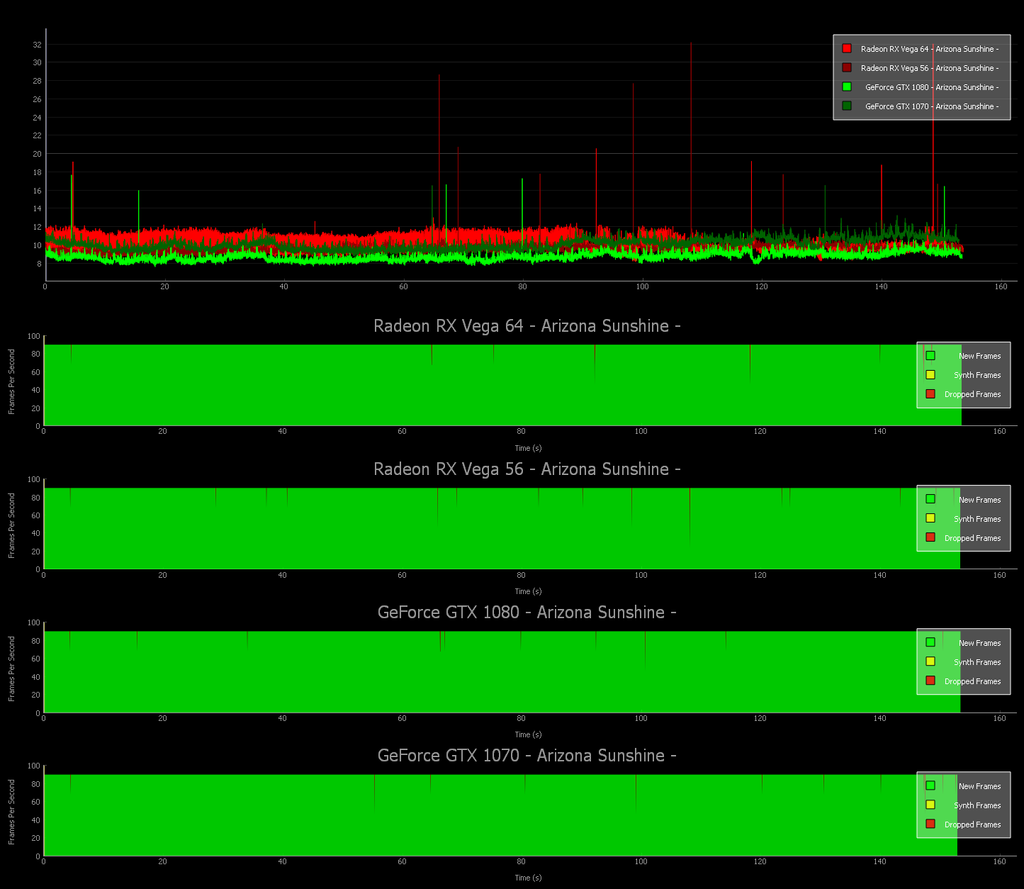Viewport: 1024px width, 889px height.
Task: Click 'Synth Frames' label in GTX 1080 legend
Action: (x=977, y=662)
